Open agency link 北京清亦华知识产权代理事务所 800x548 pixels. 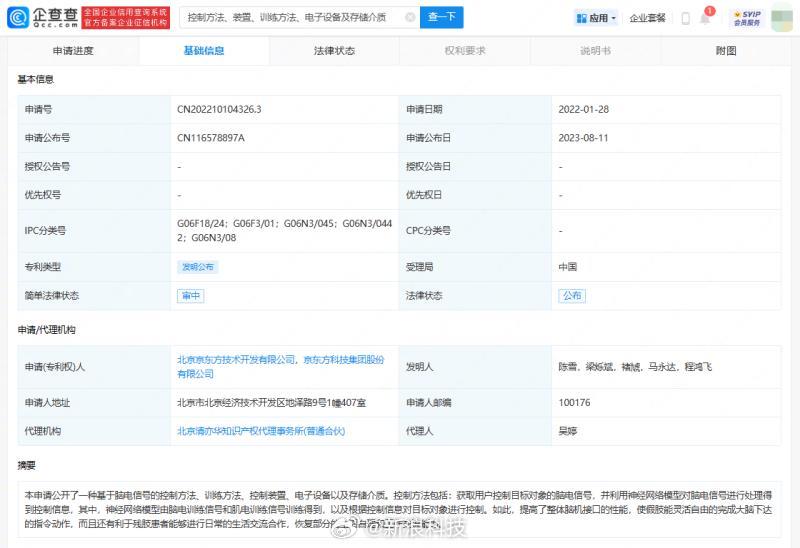[261, 431]
